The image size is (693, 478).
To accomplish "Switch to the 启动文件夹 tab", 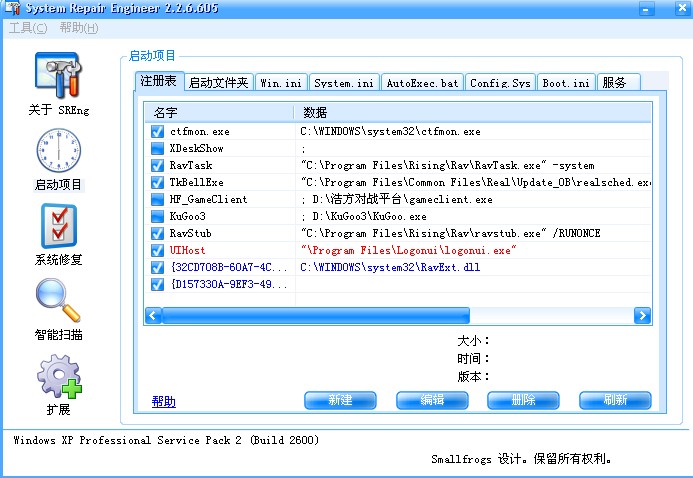I will tap(219, 83).
